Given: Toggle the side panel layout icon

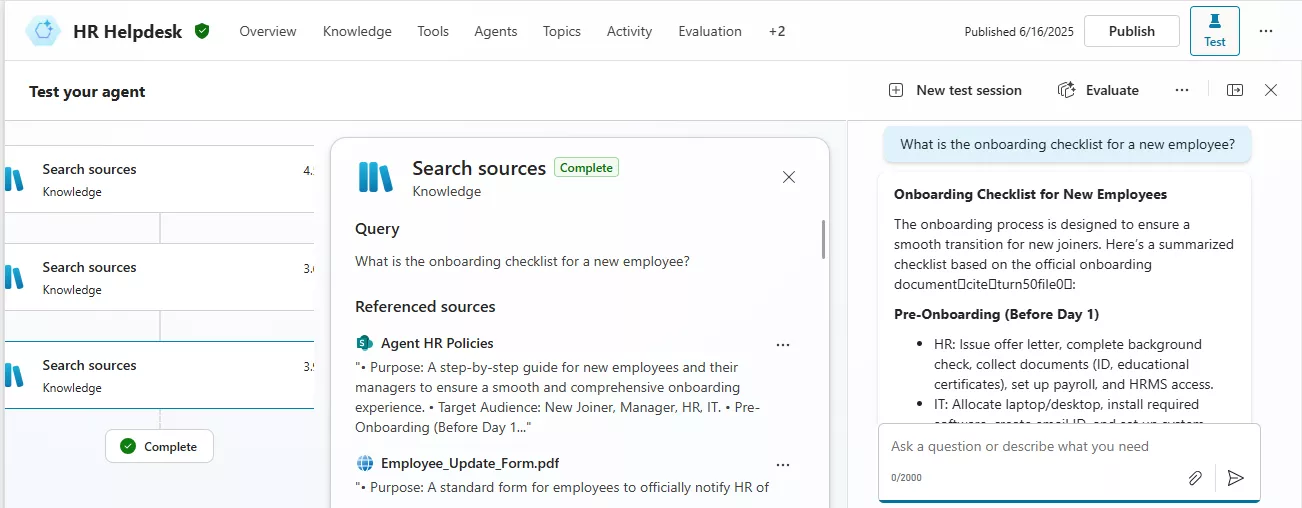Looking at the screenshot, I should 1235,90.
